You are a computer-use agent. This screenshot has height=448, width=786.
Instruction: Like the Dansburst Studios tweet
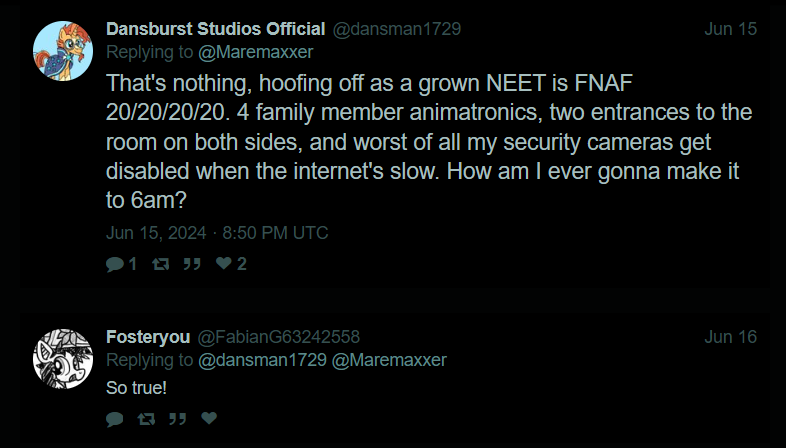coord(224,264)
